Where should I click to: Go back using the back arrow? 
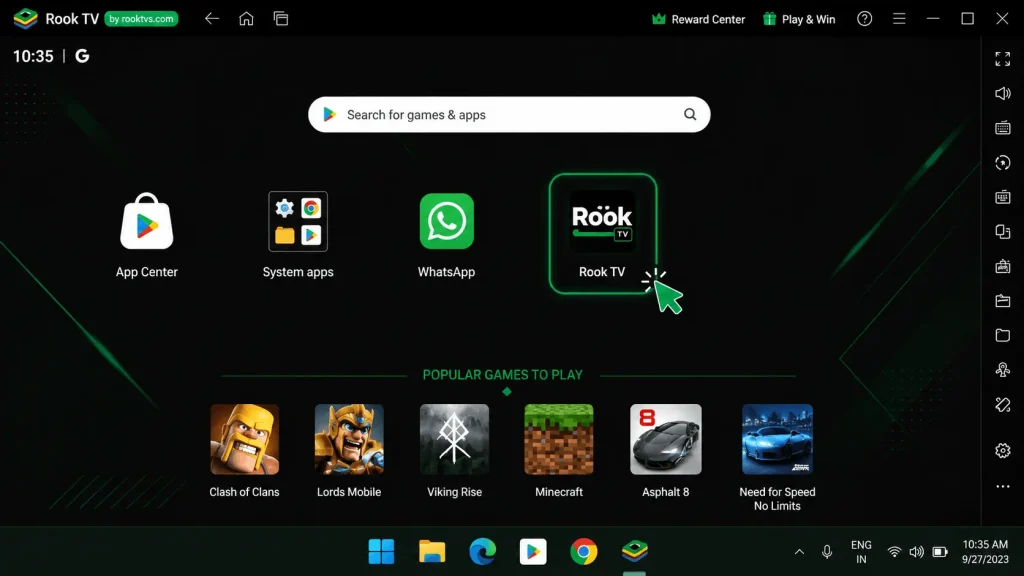tap(212, 19)
